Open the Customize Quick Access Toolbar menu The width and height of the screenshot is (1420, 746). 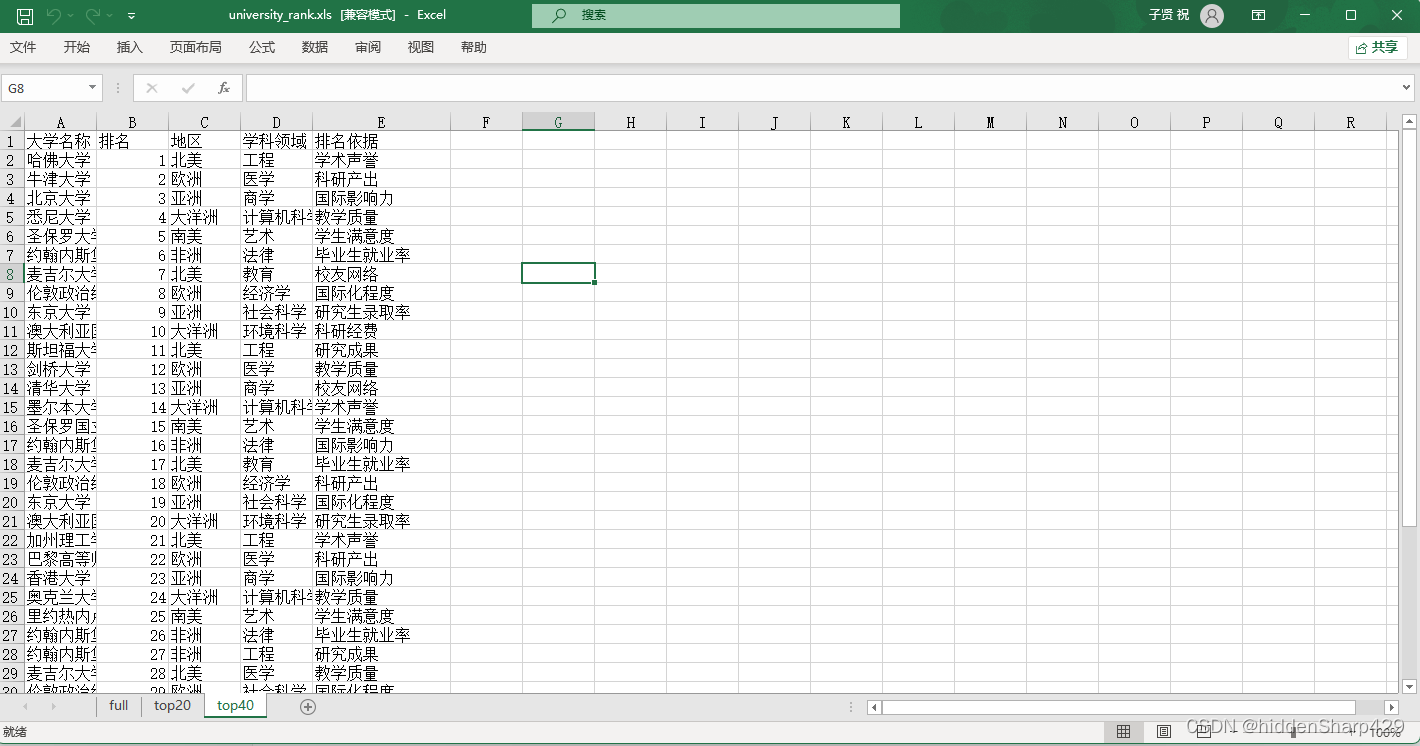pyautogui.click(x=132, y=16)
